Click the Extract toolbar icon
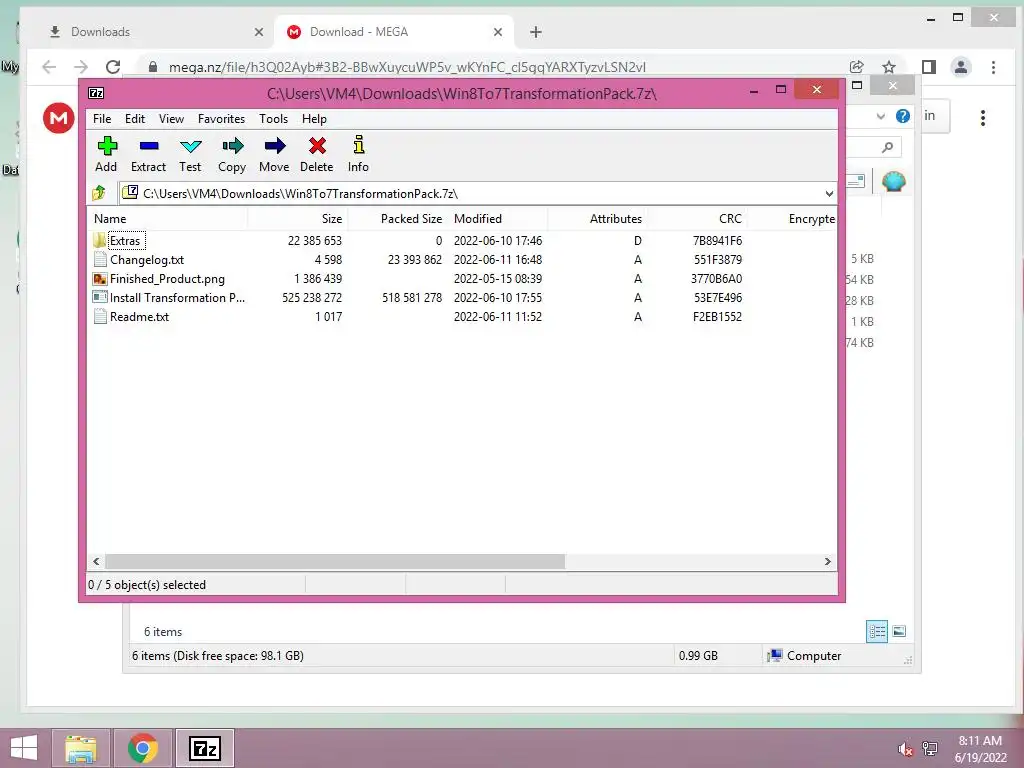Screen dimensions: 1024x768 [x=148, y=154]
